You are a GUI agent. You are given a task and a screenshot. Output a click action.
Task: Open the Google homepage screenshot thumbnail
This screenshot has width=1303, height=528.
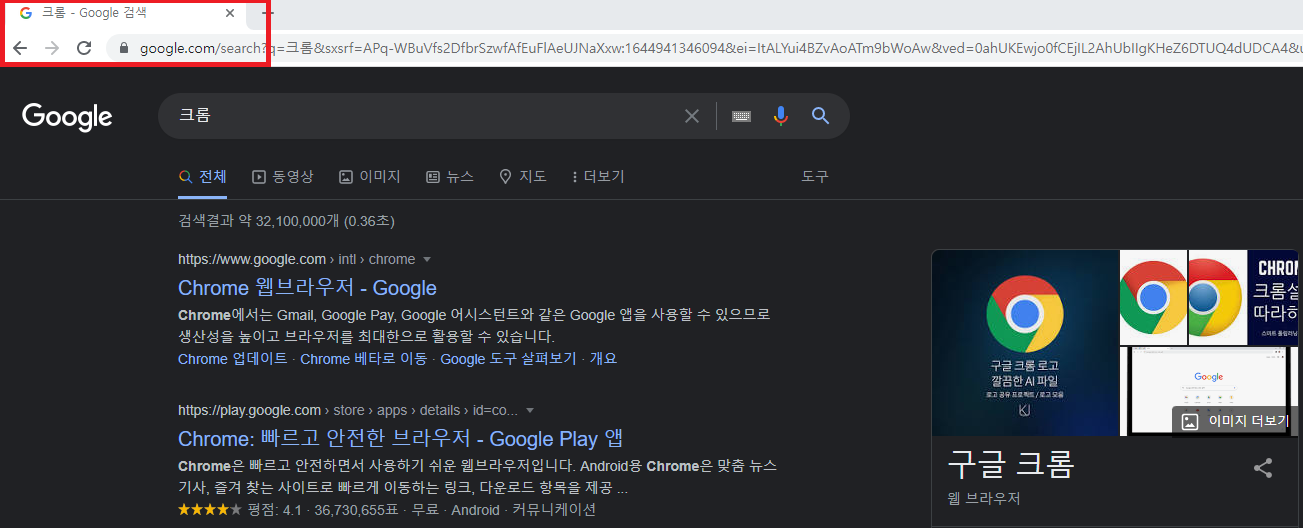click(1208, 391)
